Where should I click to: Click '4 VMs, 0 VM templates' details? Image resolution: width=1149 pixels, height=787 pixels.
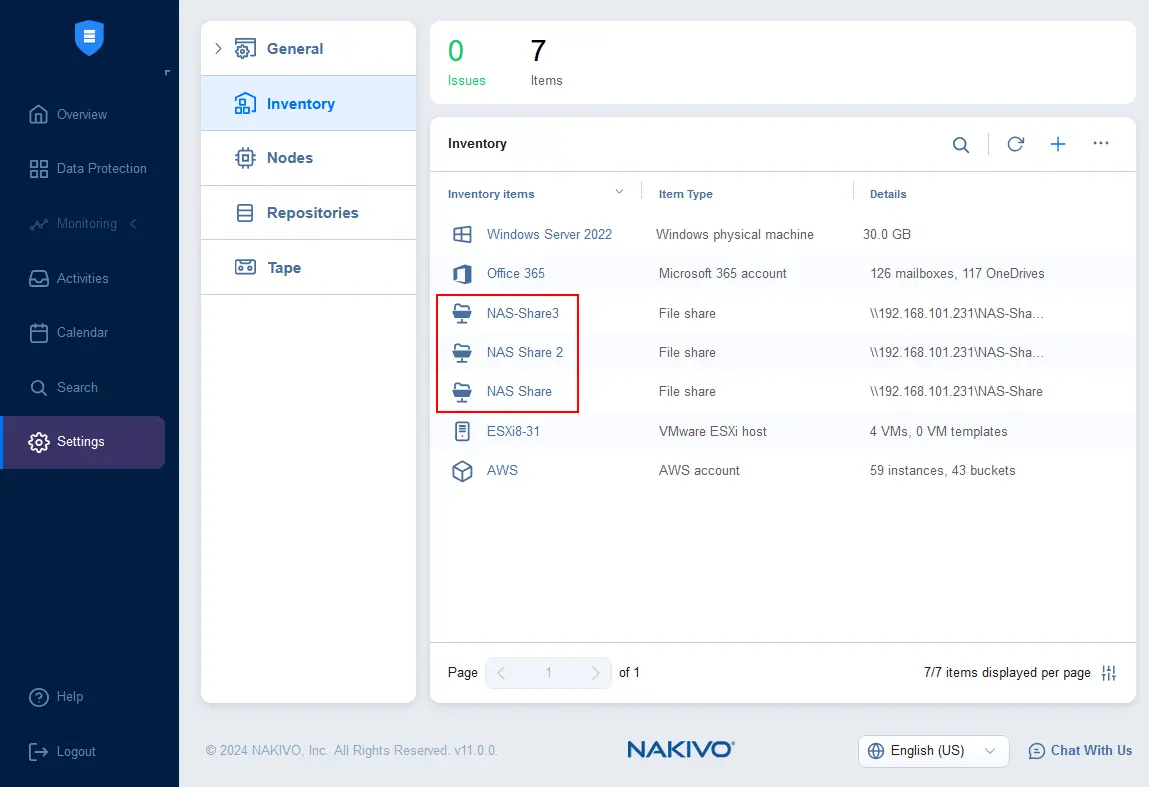tap(938, 432)
